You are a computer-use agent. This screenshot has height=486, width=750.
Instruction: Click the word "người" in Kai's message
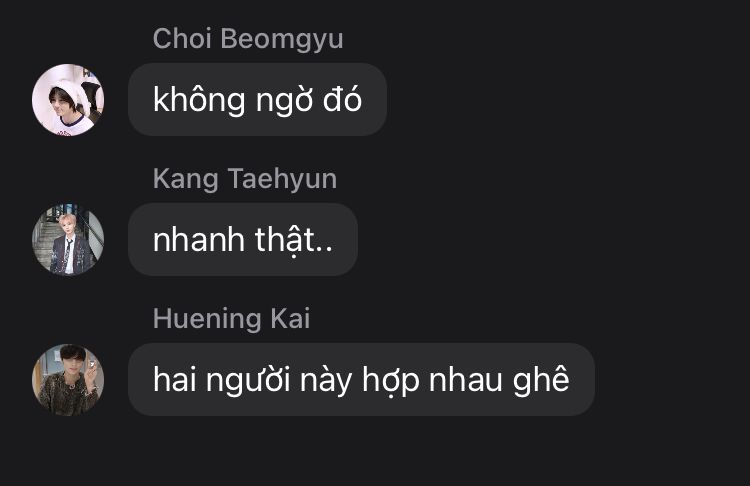[x=248, y=381]
